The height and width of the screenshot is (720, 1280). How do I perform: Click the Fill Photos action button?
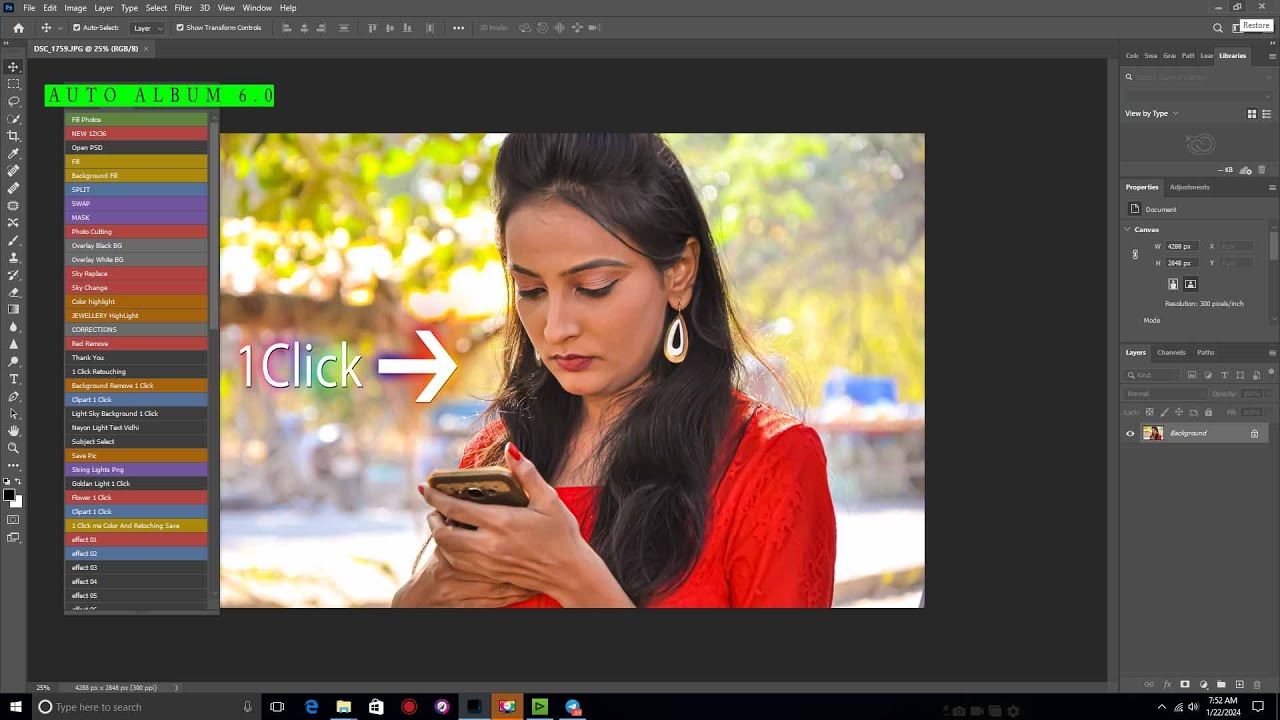(136, 119)
